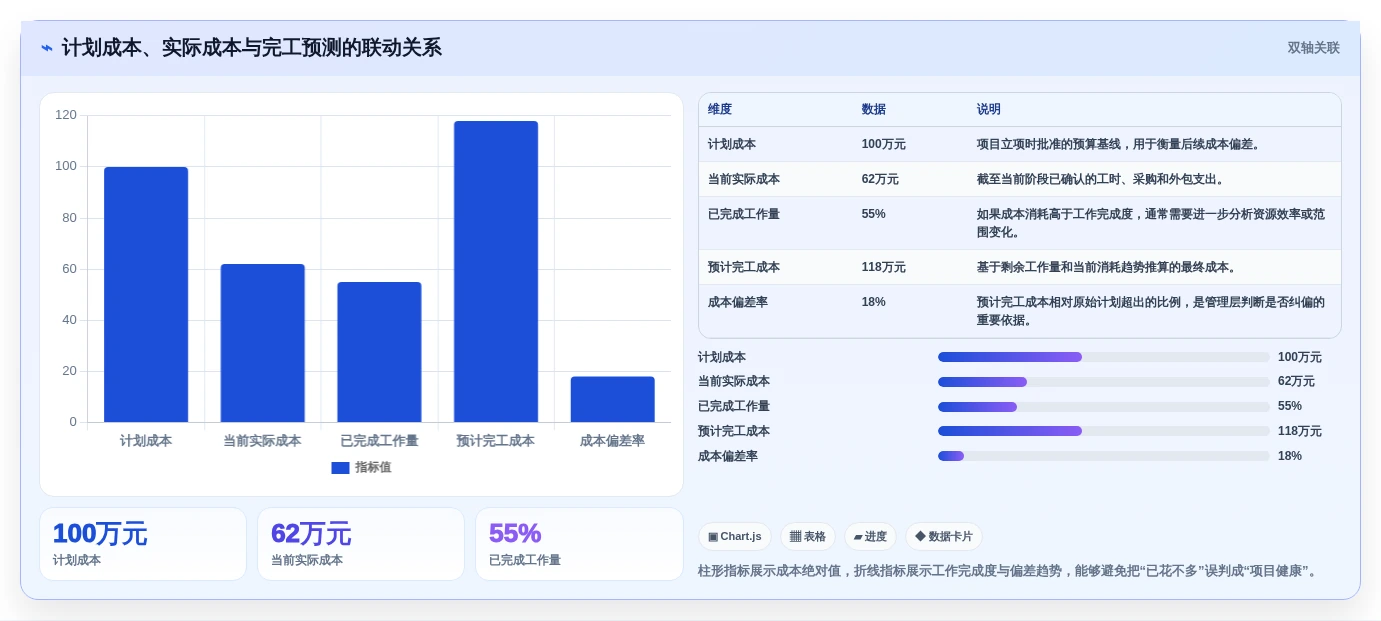Click the 18% value beside the progress bar
Viewport: 1381px width, 621px height.
coord(1290,456)
